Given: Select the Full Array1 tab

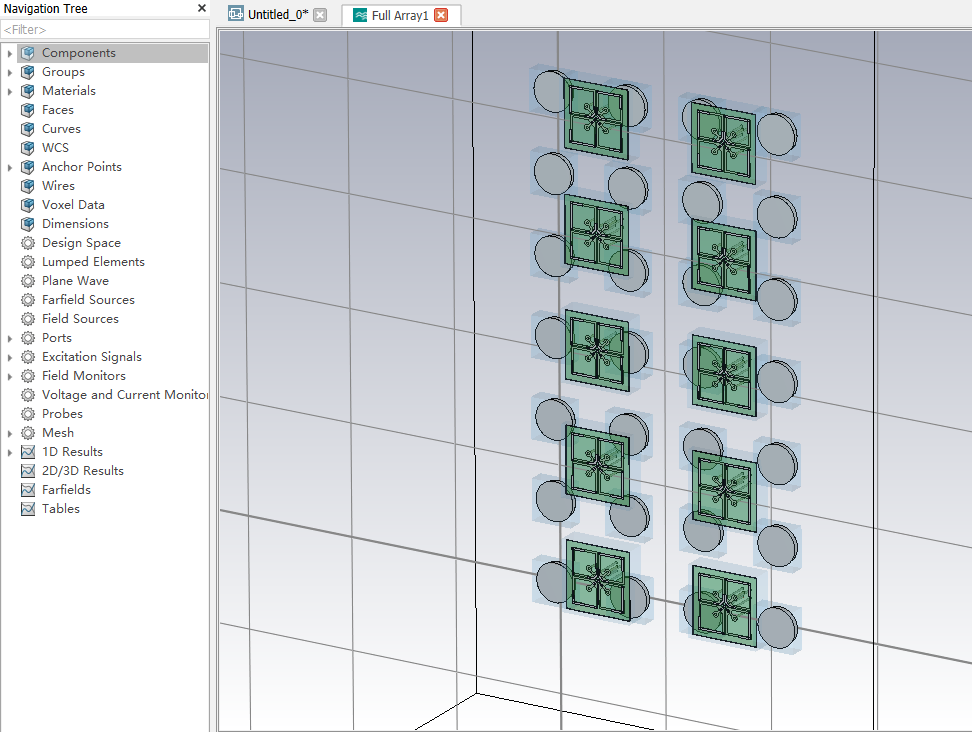Looking at the screenshot, I should 399,15.
